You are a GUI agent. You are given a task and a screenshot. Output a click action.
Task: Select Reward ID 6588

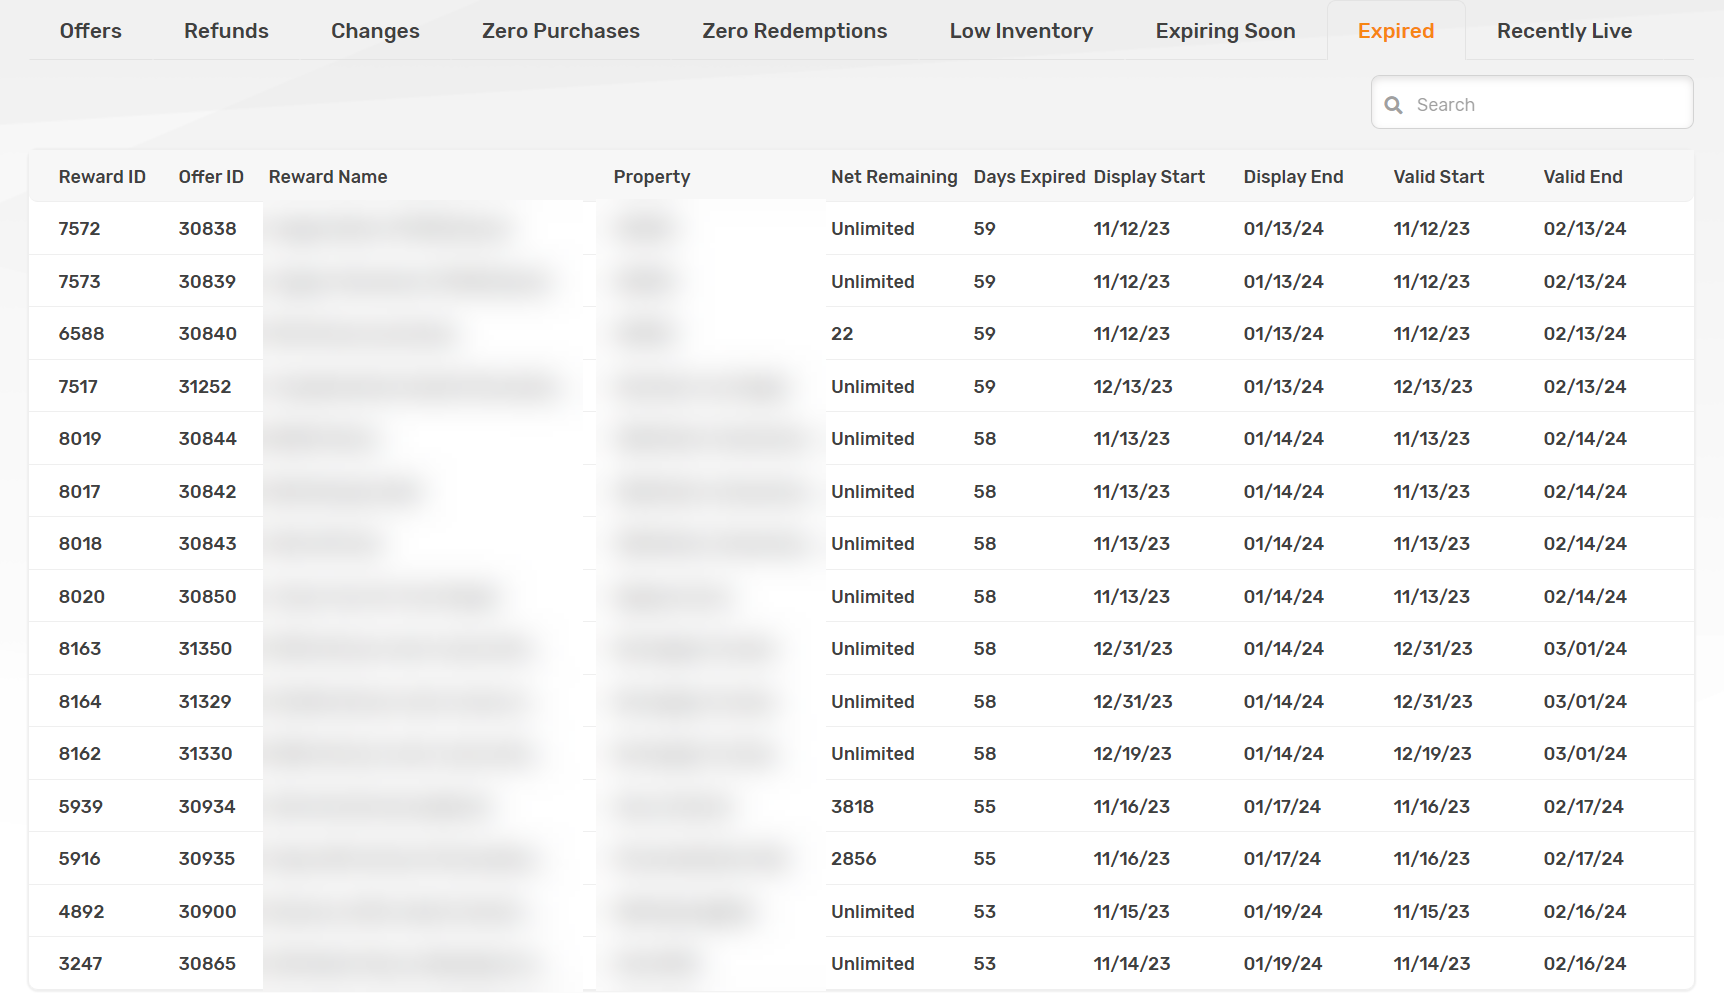tap(81, 334)
